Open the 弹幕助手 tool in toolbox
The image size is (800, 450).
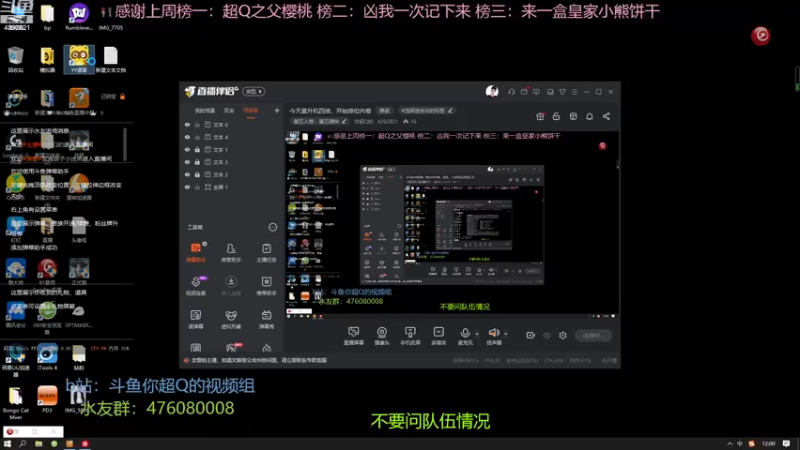pyautogui.click(x=196, y=253)
